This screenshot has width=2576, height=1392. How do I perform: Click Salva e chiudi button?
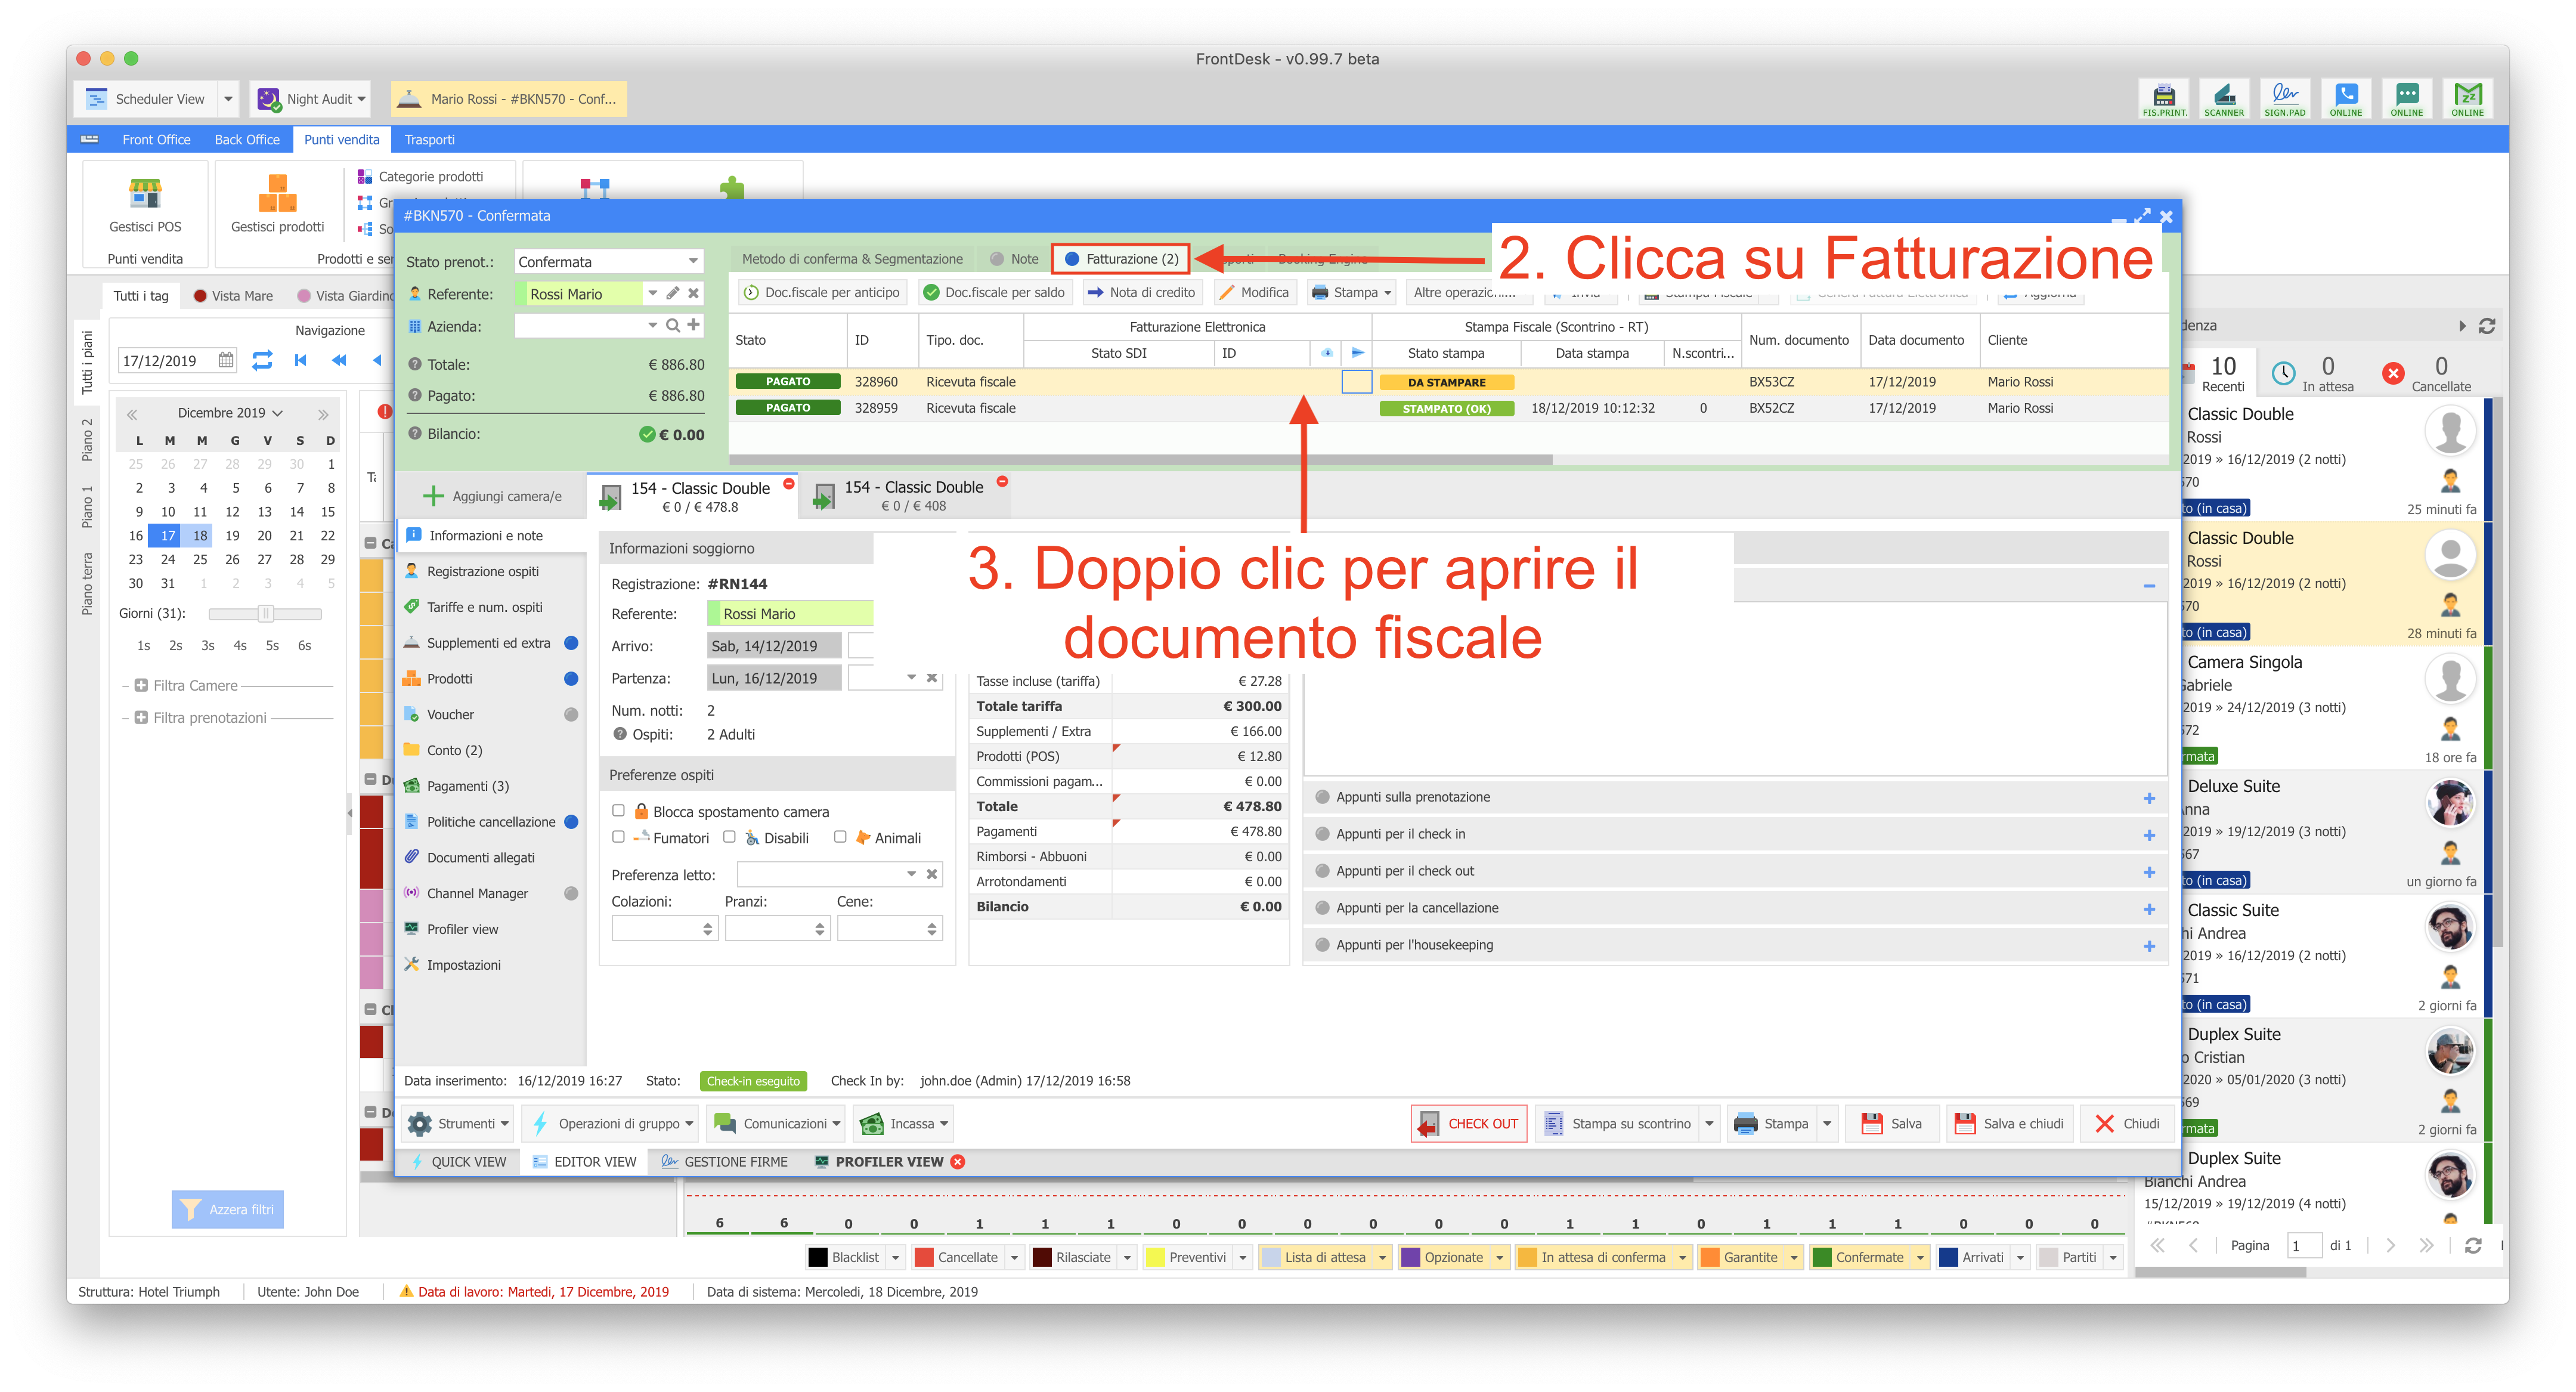(2010, 1123)
